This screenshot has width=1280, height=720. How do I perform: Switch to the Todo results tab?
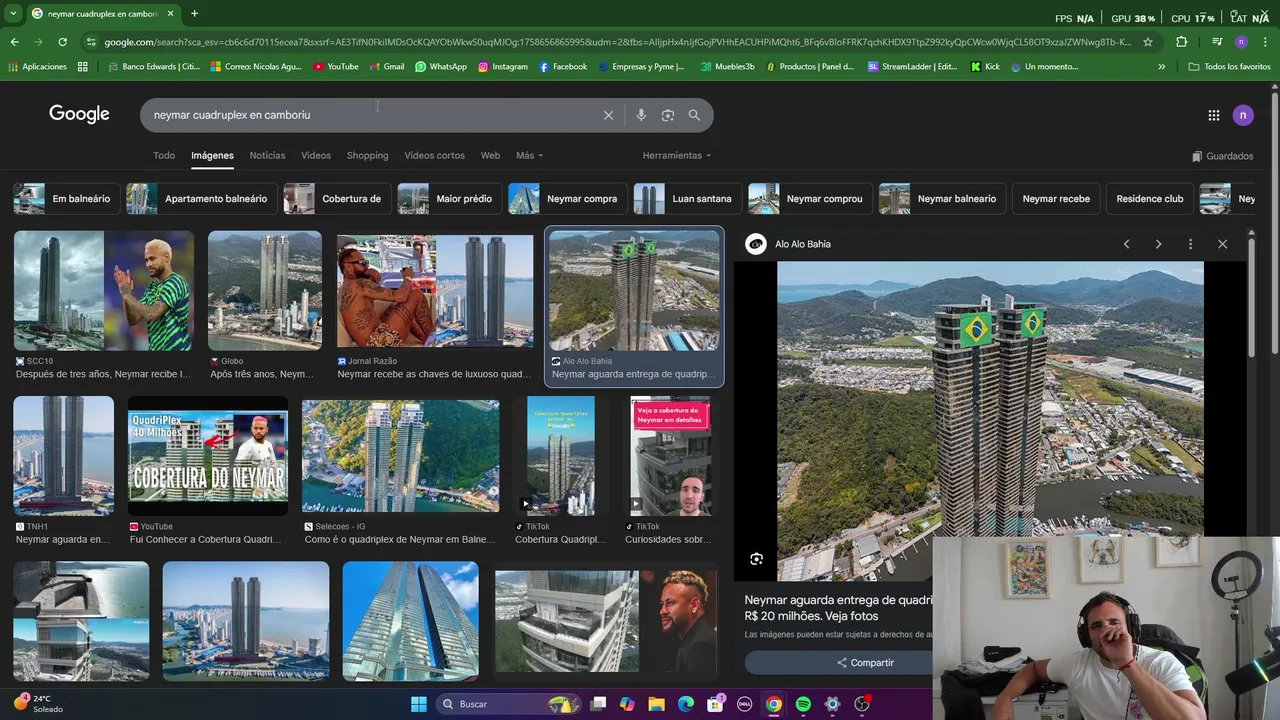coord(164,155)
